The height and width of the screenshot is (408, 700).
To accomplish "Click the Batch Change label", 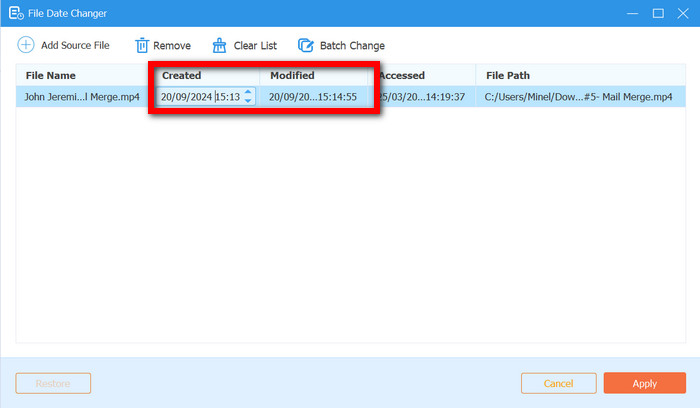I will (352, 46).
